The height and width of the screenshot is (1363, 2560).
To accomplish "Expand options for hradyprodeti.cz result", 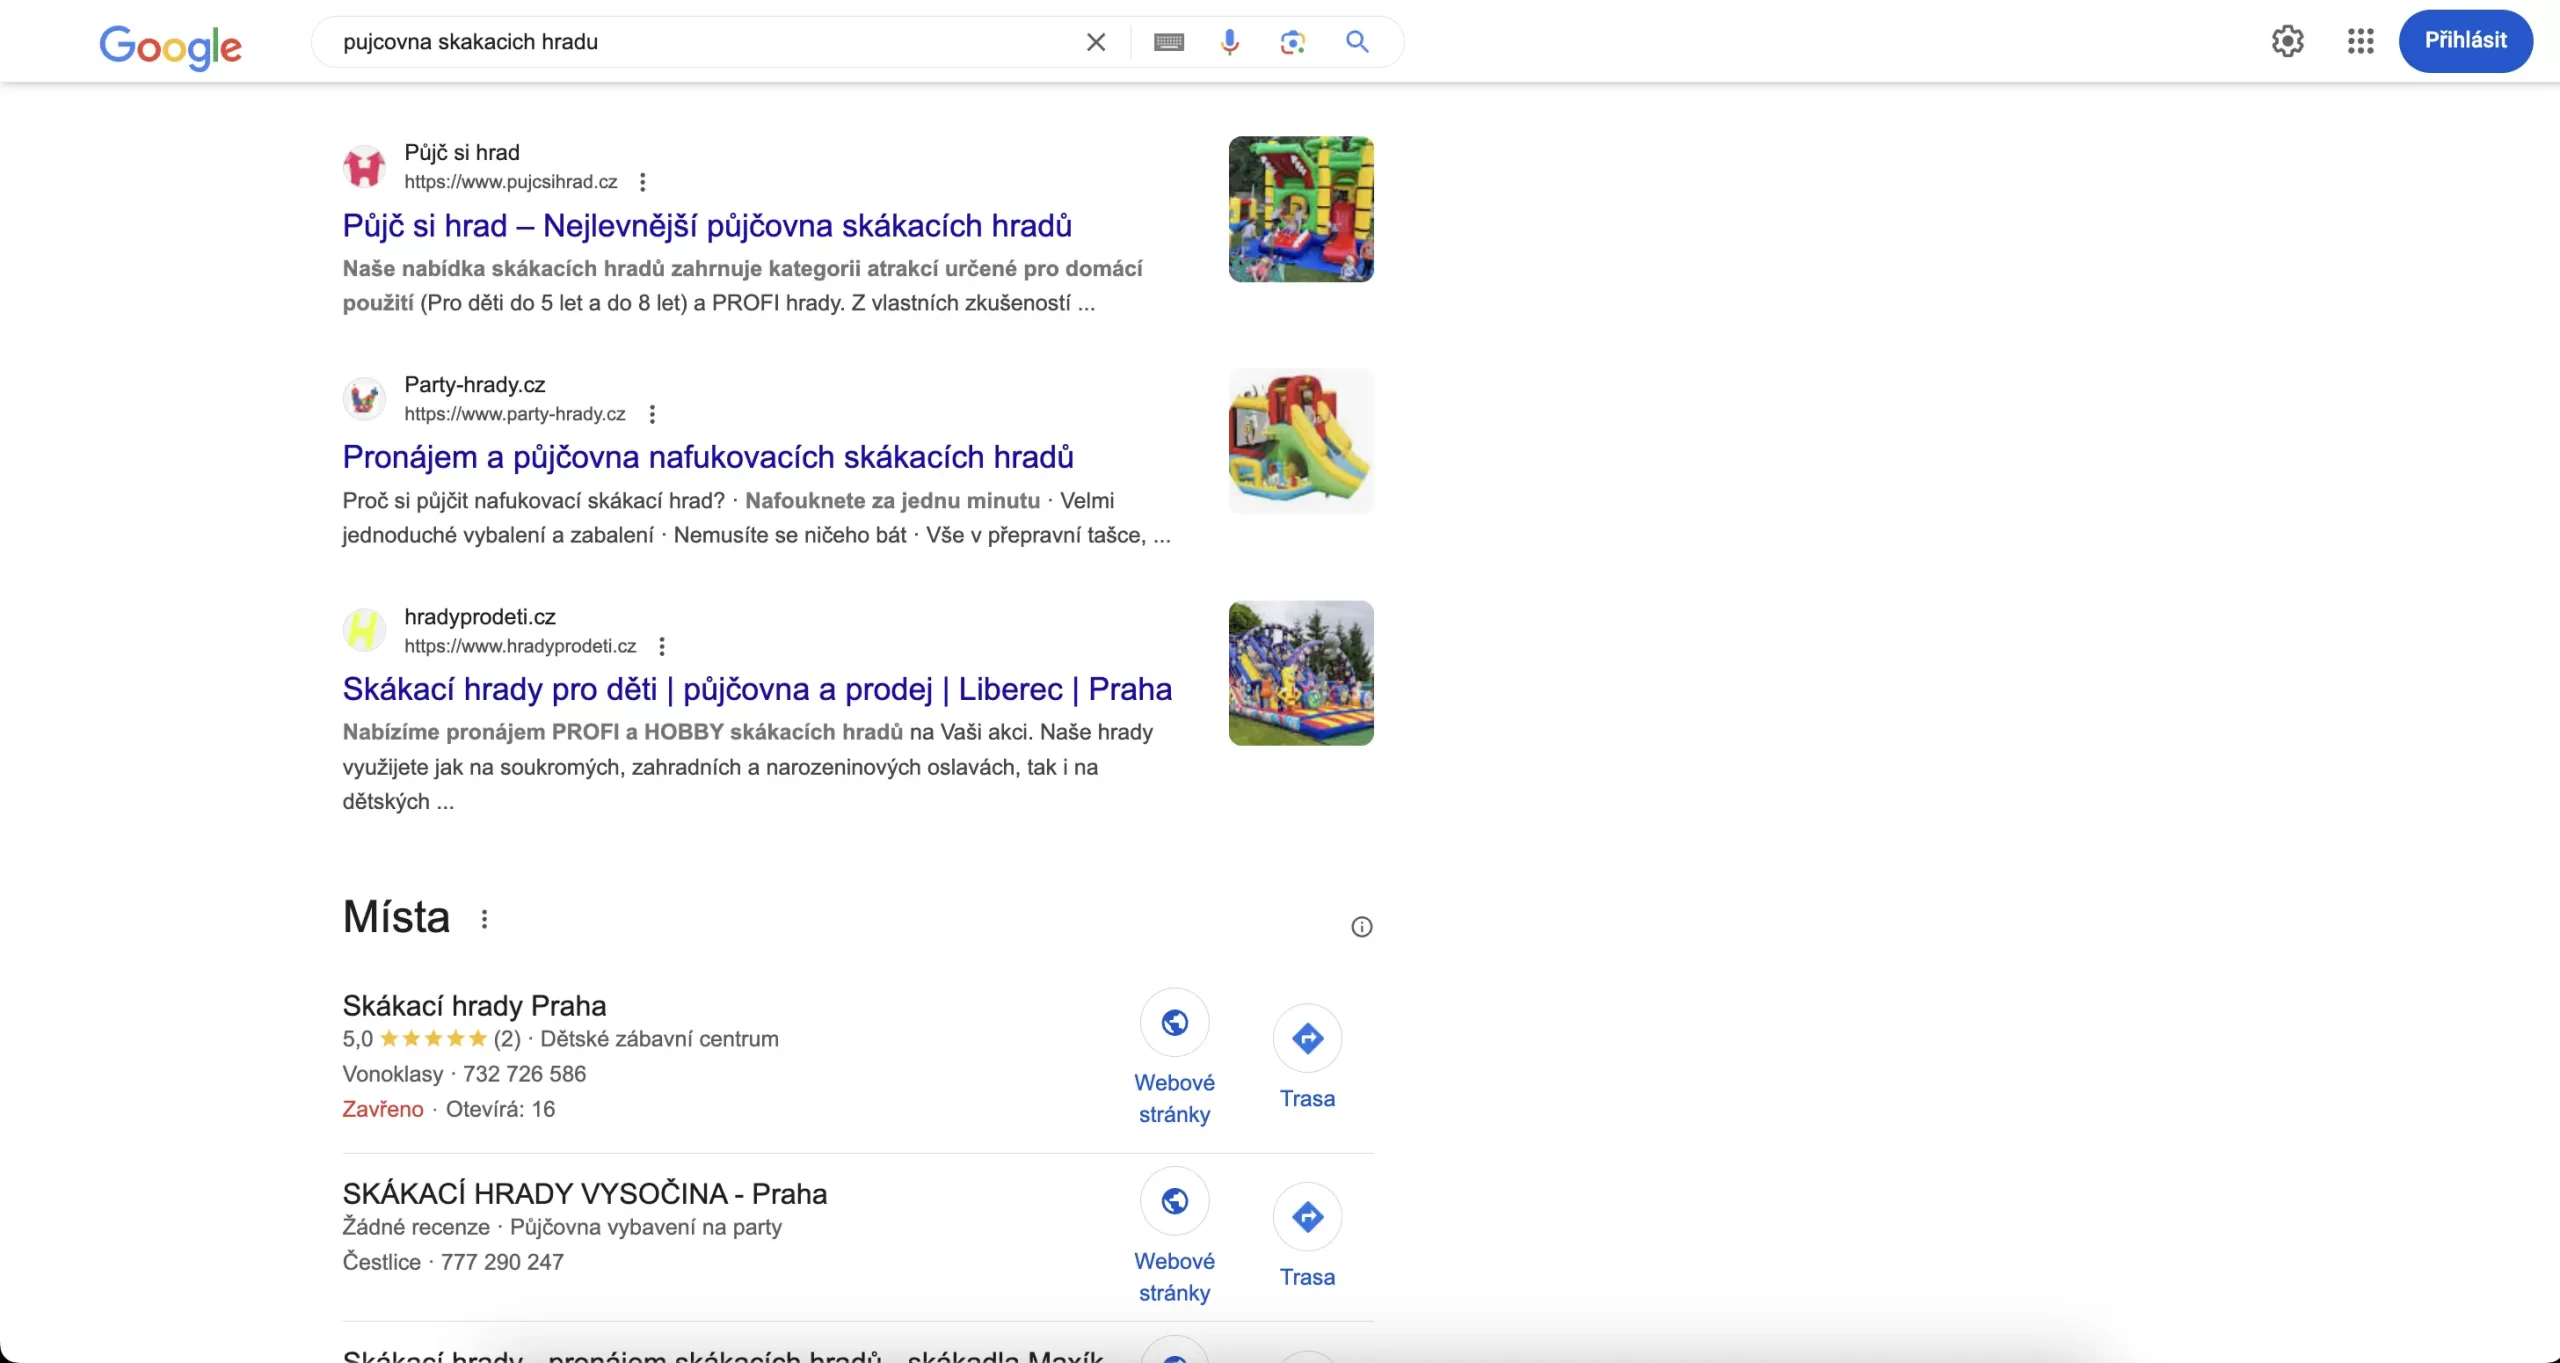I will coord(662,646).
